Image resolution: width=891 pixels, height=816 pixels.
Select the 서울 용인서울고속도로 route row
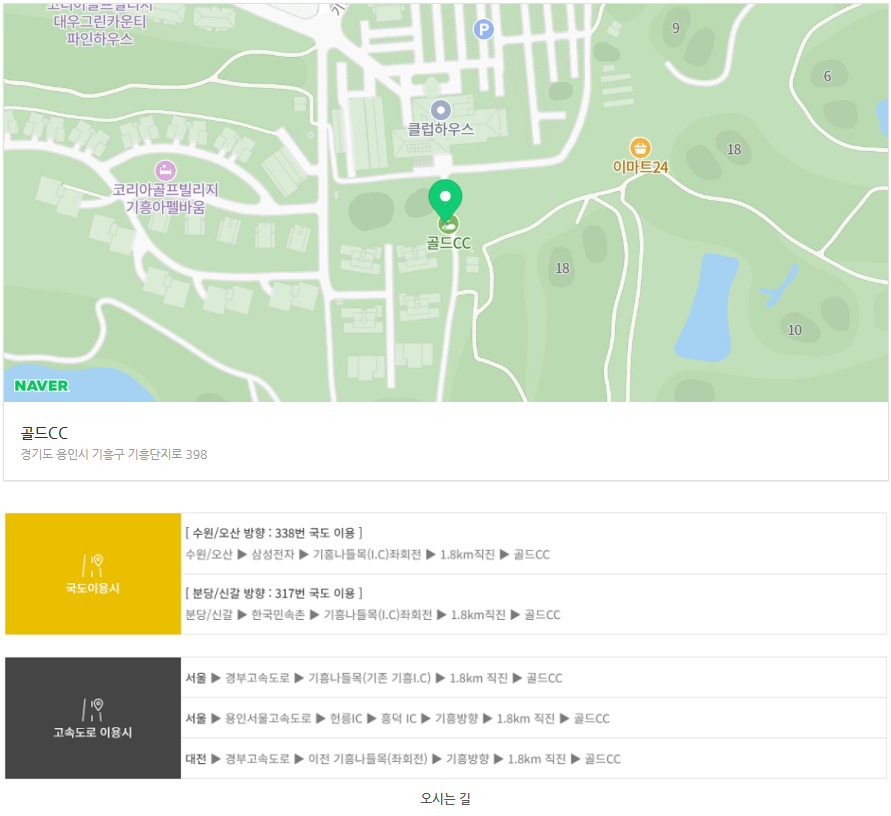coord(397,718)
